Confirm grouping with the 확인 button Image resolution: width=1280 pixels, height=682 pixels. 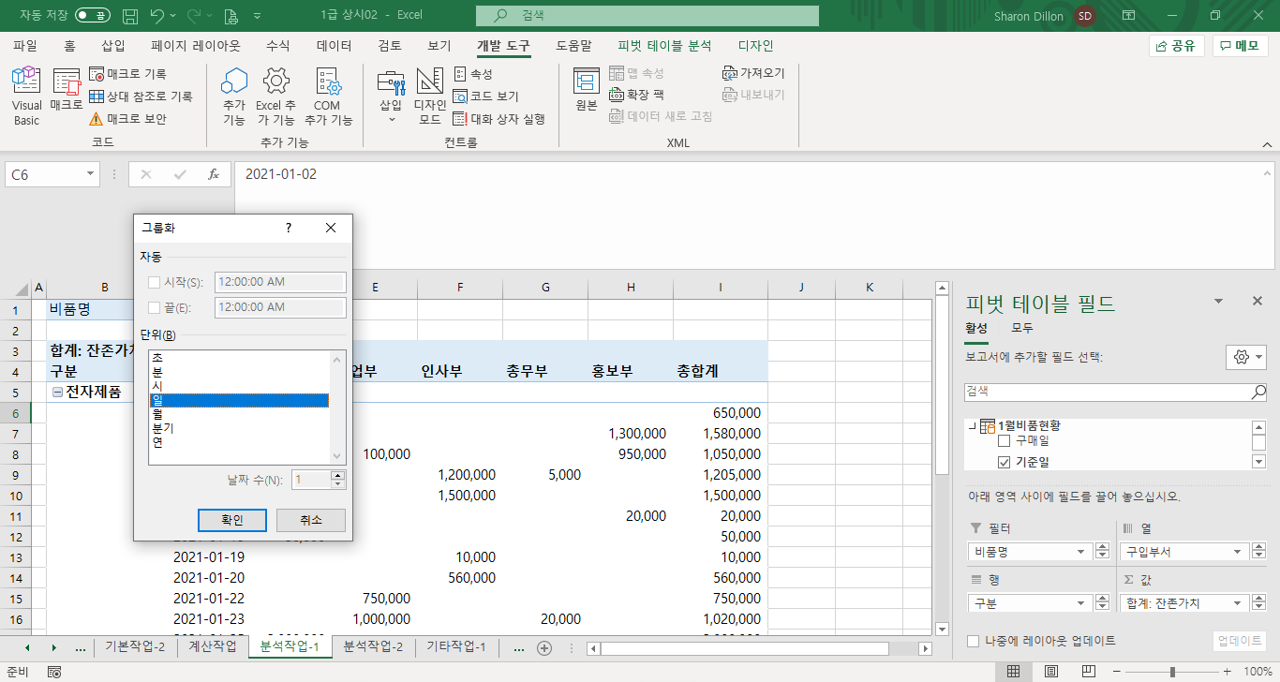pos(231,520)
